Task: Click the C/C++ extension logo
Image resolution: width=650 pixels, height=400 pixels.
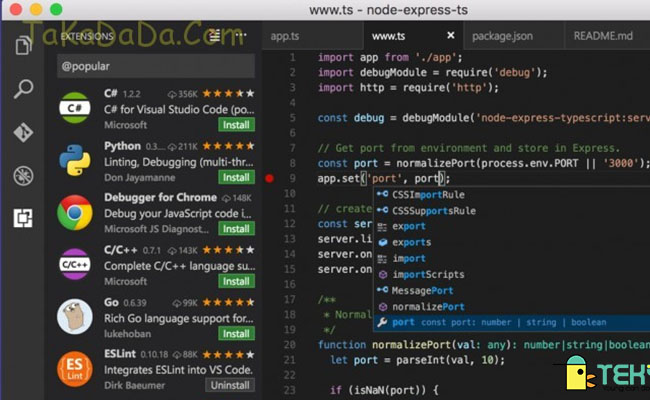Action: (x=75, y=264)
